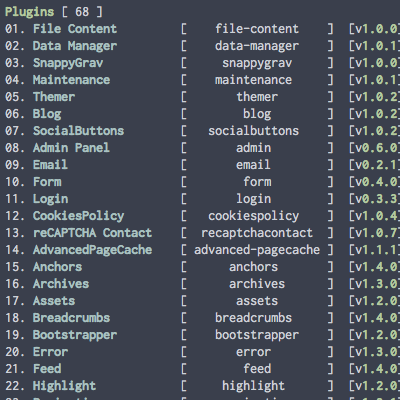This screenshot has width=400, height=400.
Task: Select the SnappyGrav plugin entry
Action: (x=68, y=63)
